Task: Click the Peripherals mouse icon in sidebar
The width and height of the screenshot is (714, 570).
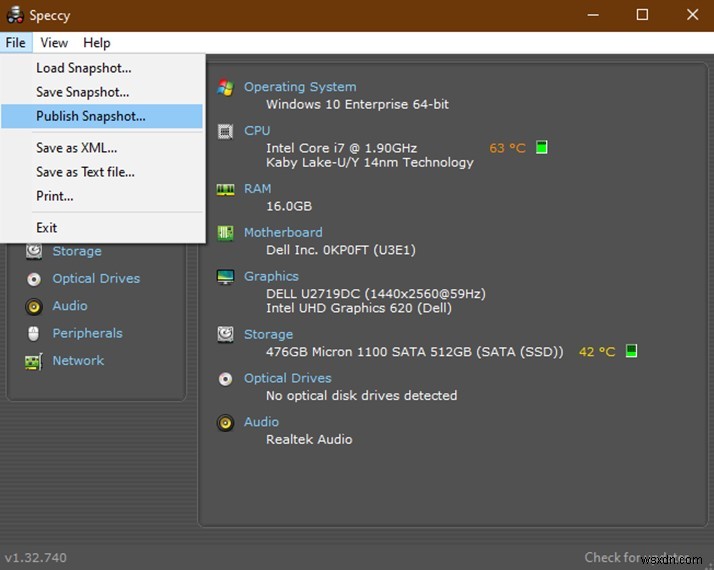Action: pos(34,334)
